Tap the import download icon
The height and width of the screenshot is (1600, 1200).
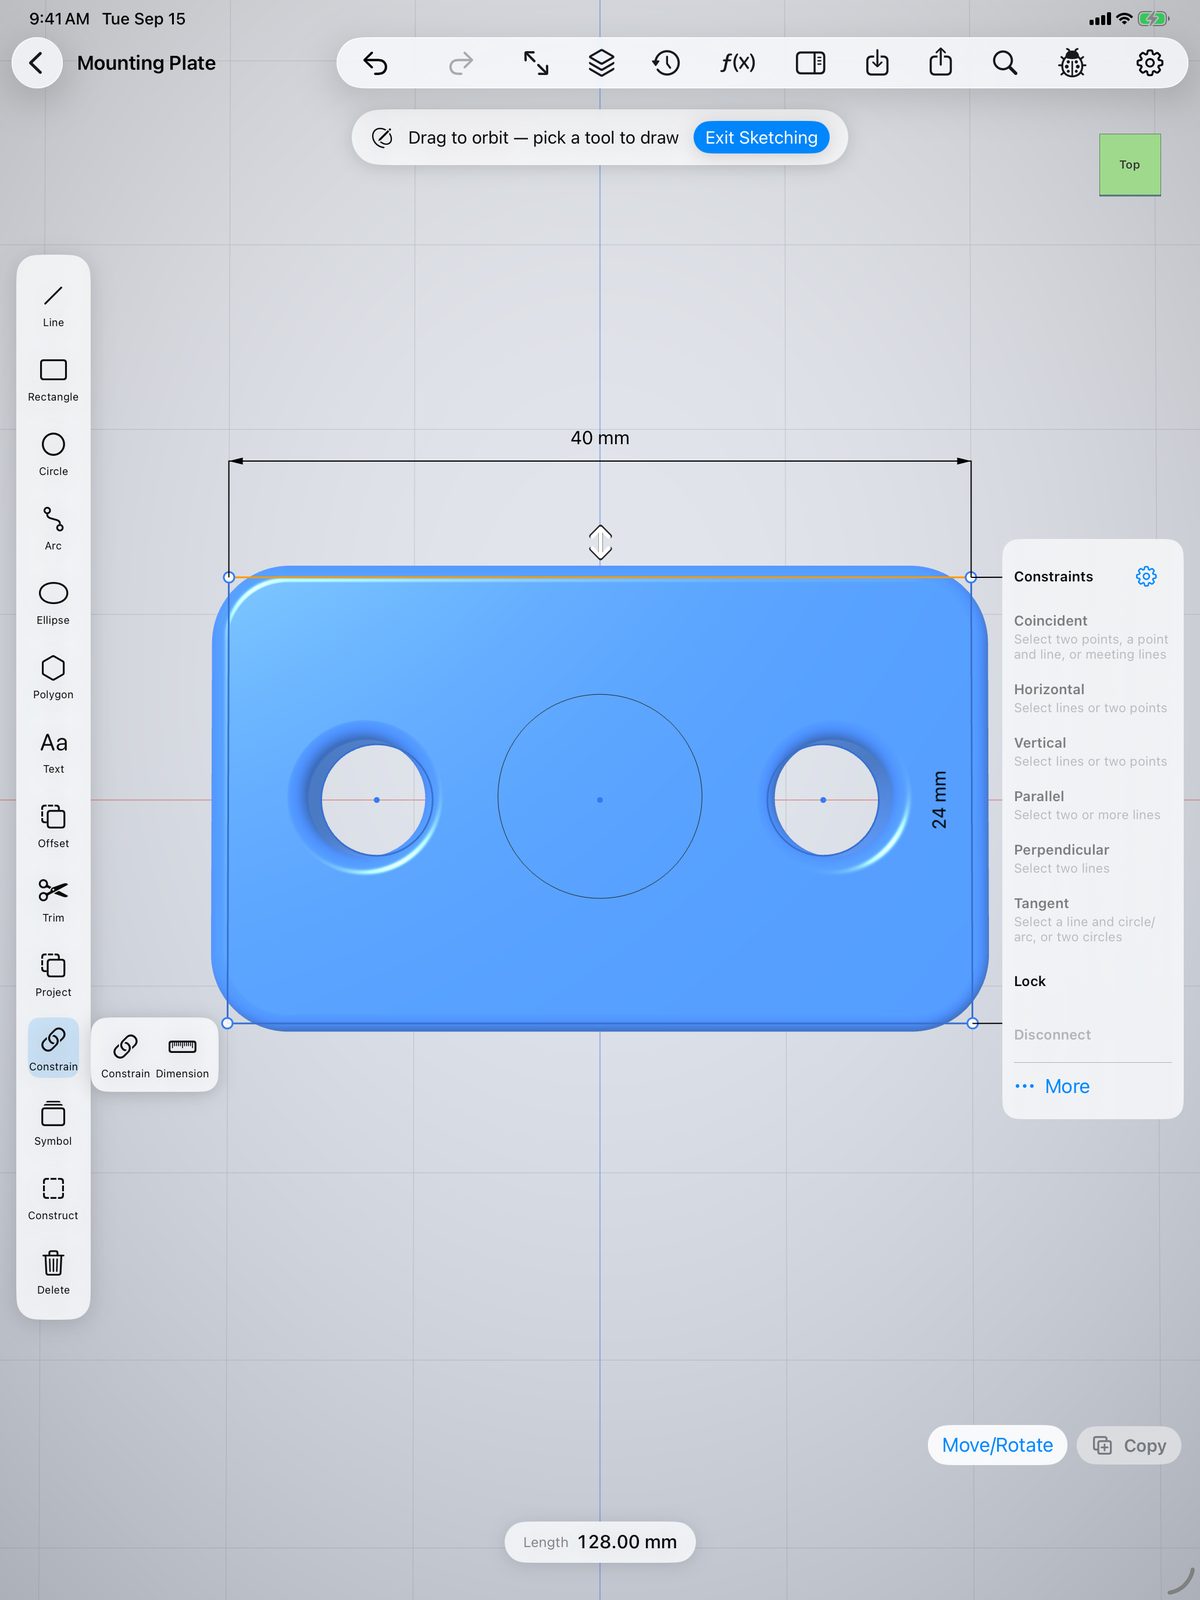[877, 63]
